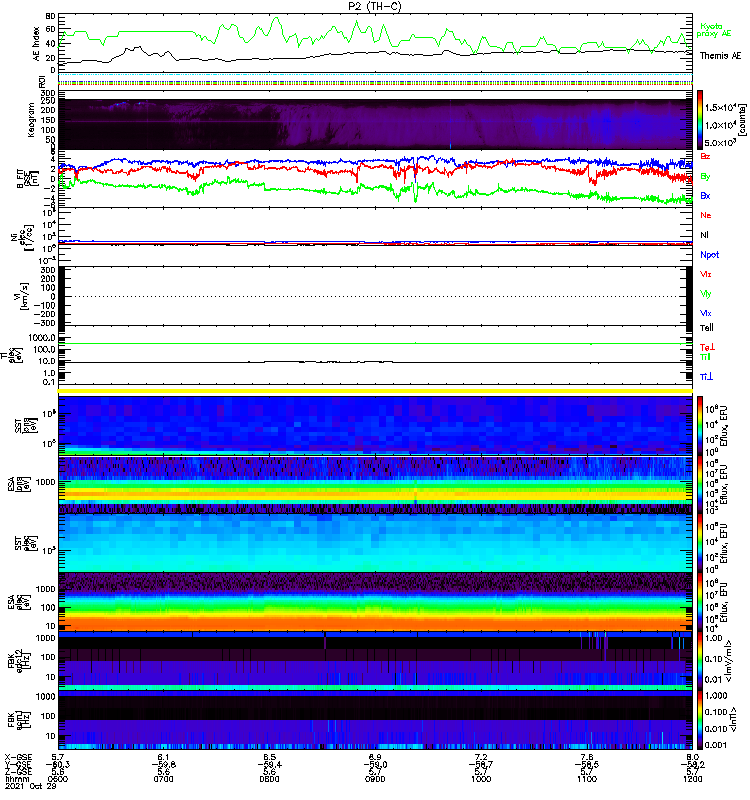Pick the red "Ne" density legend label
Image resolution: width=750 pixels, height=800 pixels.
[x=706, y=215]
